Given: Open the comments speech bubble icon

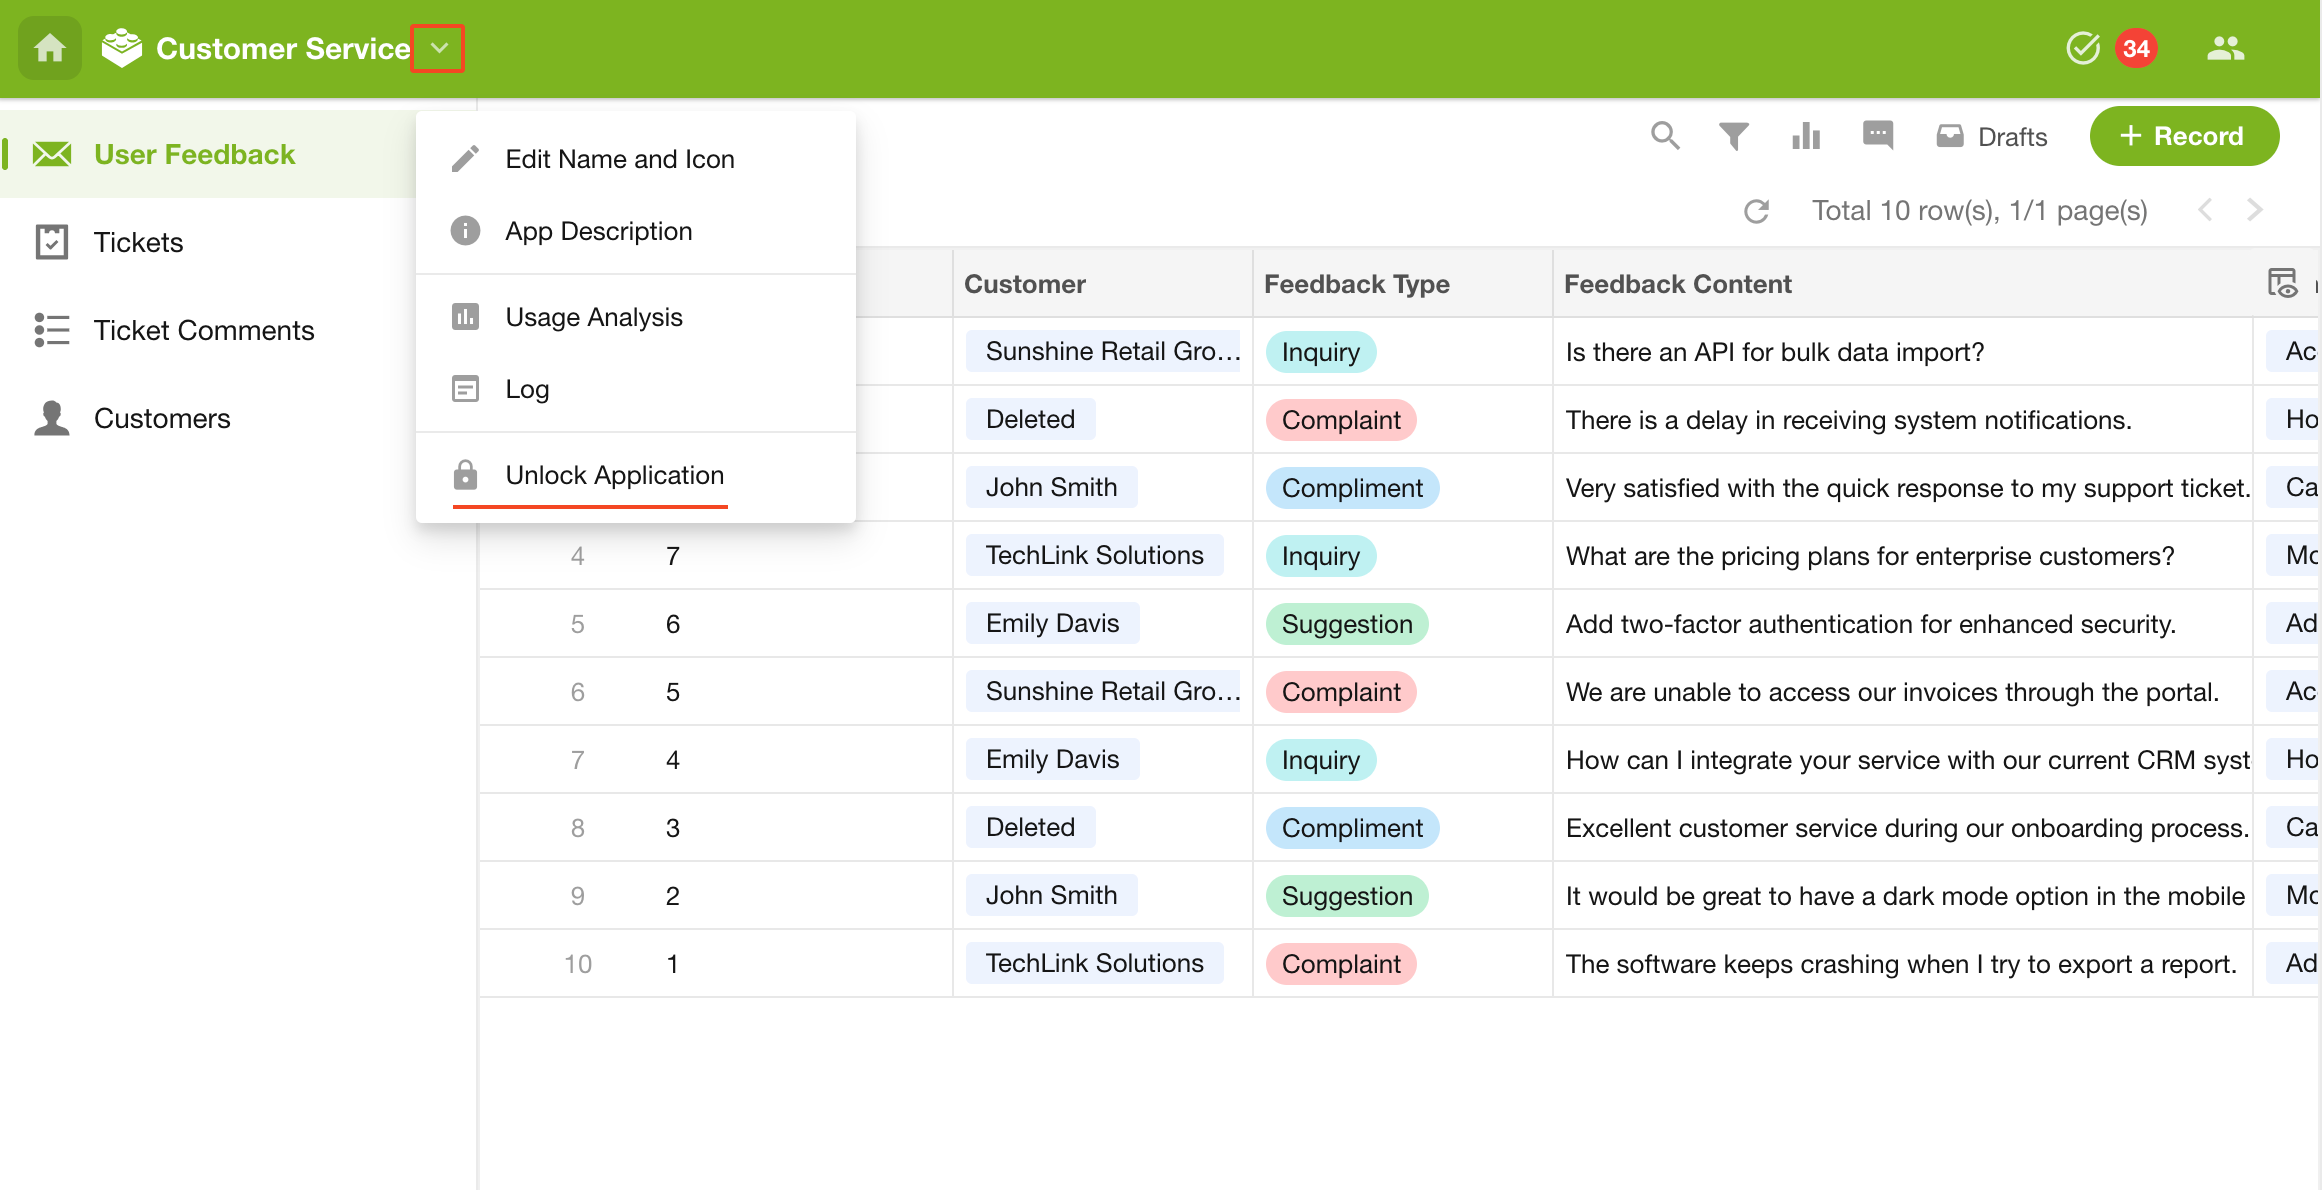Looking at the screenshot, I should [x=1878, y=135].
